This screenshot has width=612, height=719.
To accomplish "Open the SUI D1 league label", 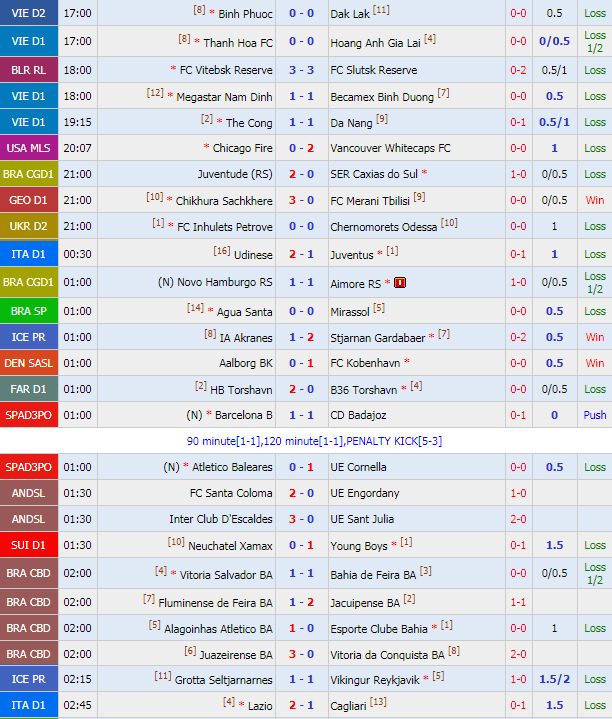I will coord(29,545).
